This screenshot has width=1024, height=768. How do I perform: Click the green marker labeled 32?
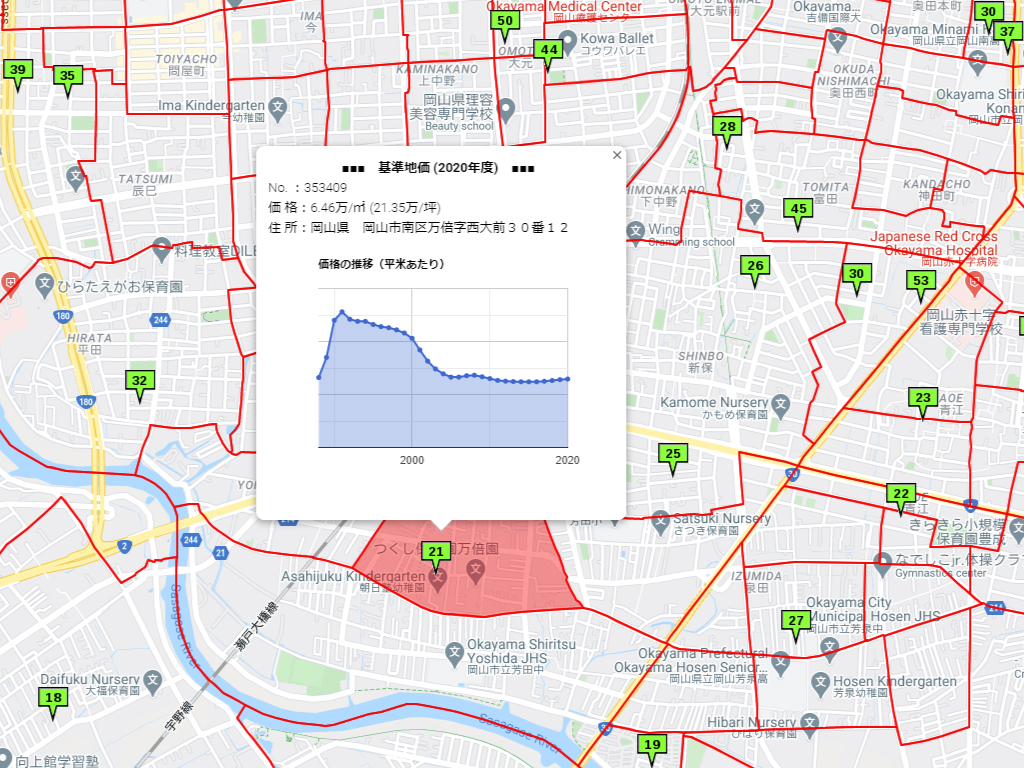139,381
